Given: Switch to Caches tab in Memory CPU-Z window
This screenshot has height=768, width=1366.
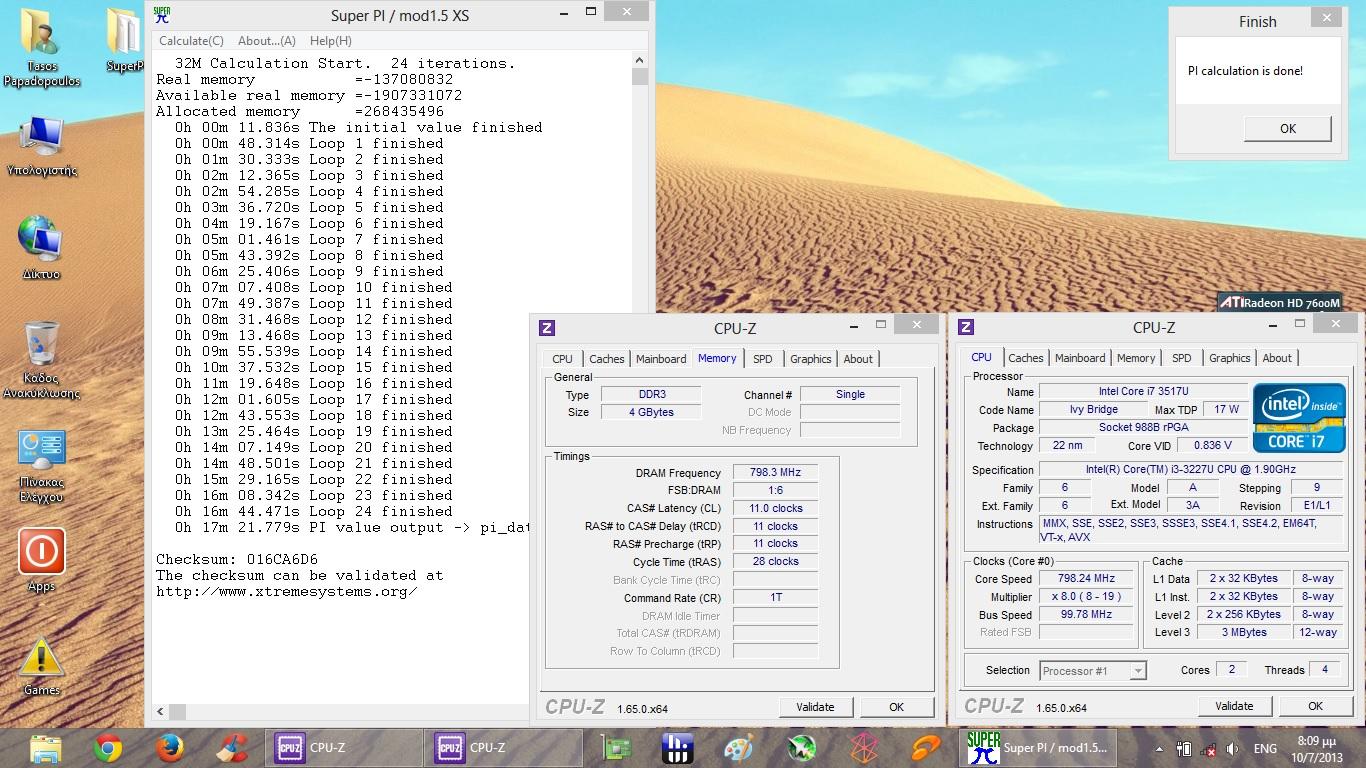Looking at the screenshot, I should tap(606, 359).
